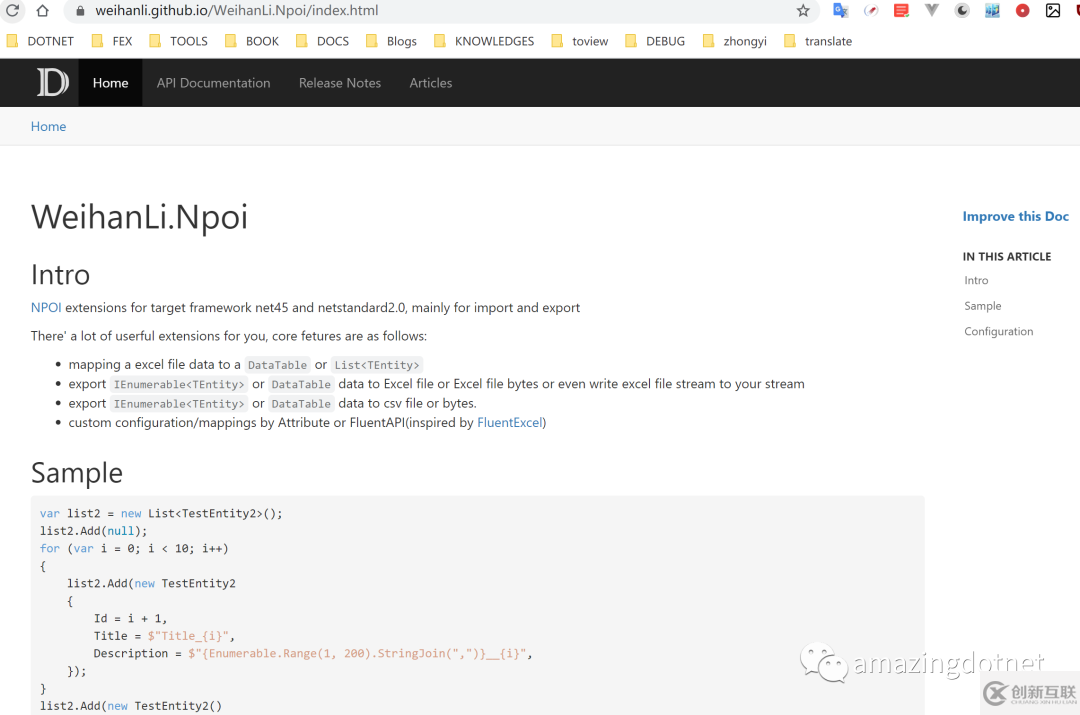This screenshot has width=1080, height=715.
Task: Follow the NPOI link in Intro
Action: [46, 308]
